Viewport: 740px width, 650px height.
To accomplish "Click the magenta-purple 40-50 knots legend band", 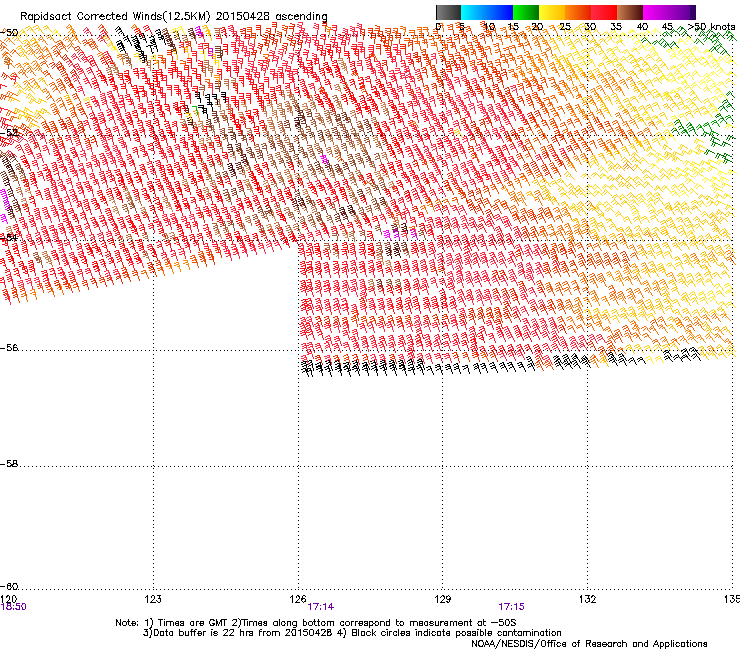I will pos(669,12).
